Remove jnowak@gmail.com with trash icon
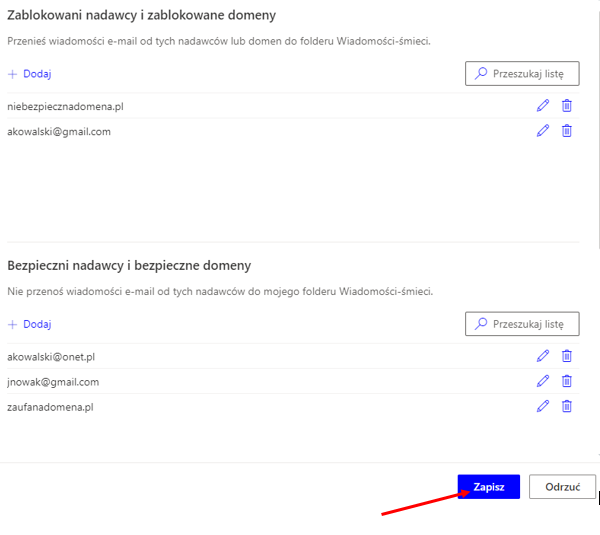 567,381
